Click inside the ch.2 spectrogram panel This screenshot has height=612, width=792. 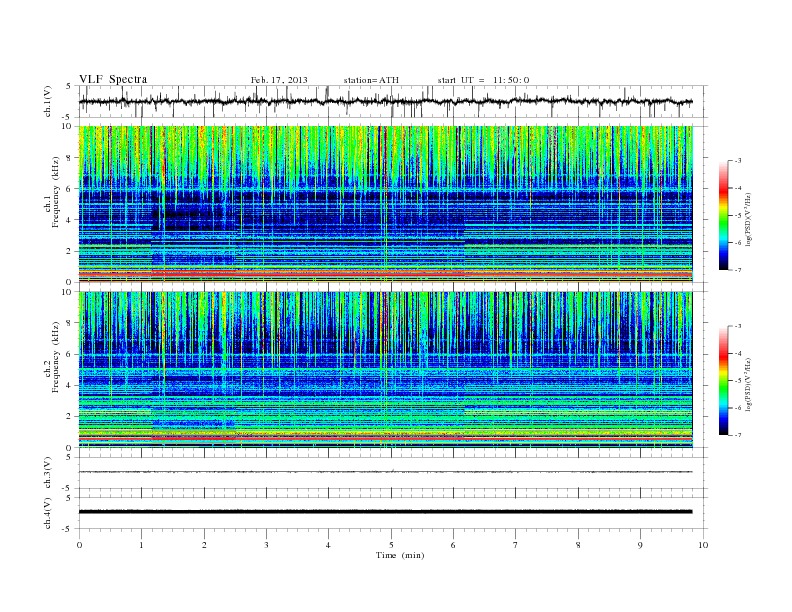point(386,370)
